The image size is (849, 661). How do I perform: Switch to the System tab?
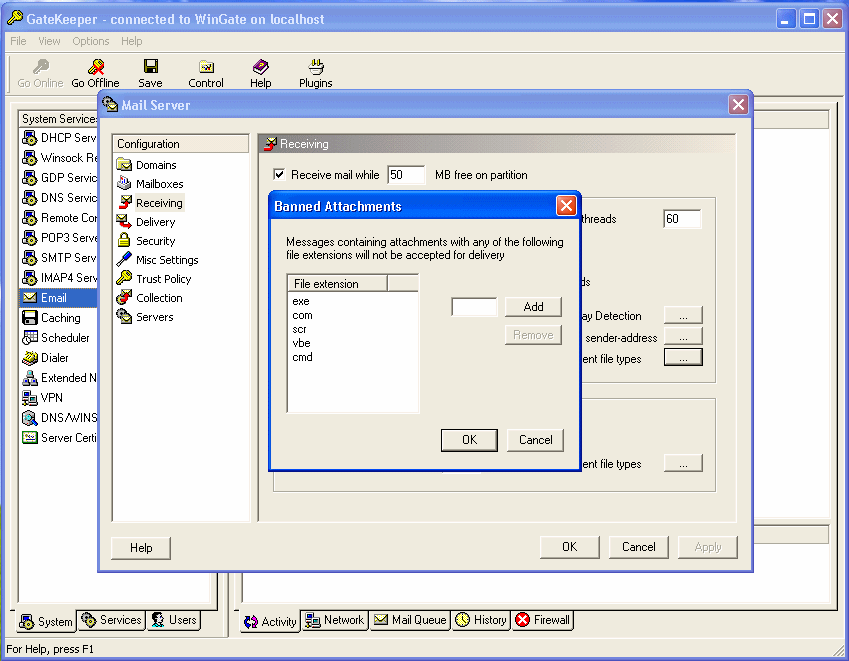(x=45, y=621)
